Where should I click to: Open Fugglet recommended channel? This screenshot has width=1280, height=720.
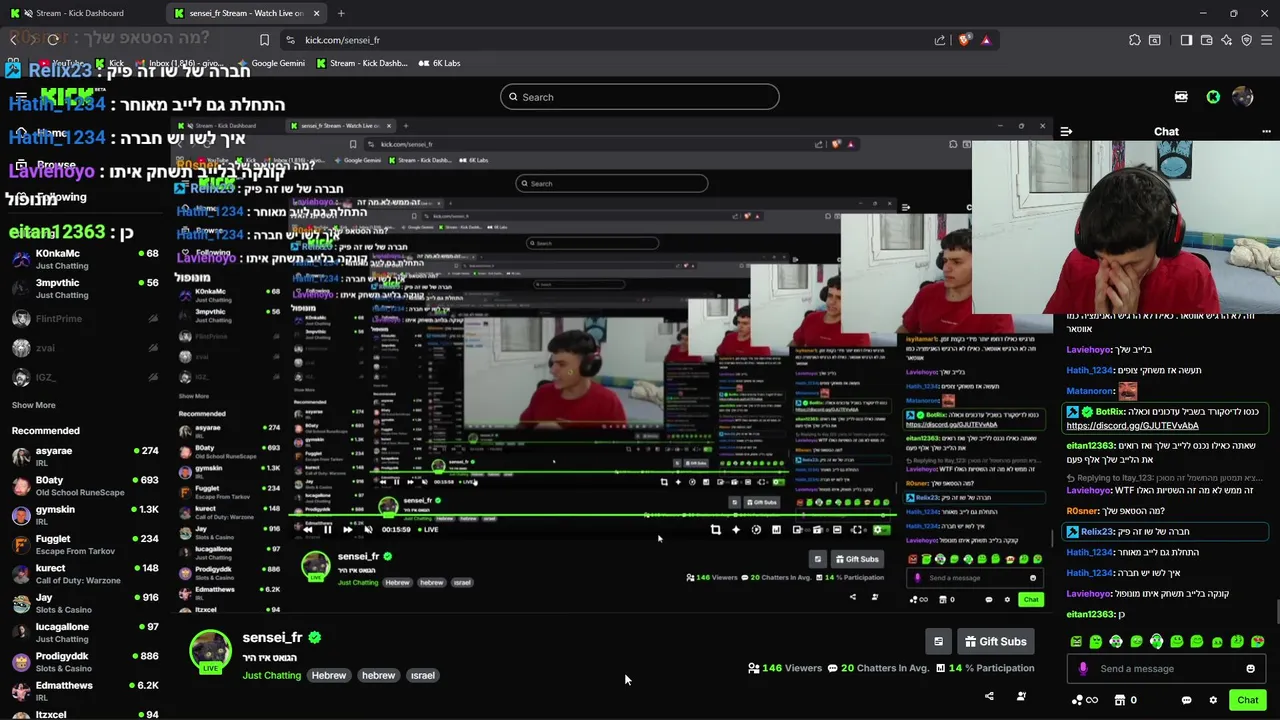coord(85,544)
